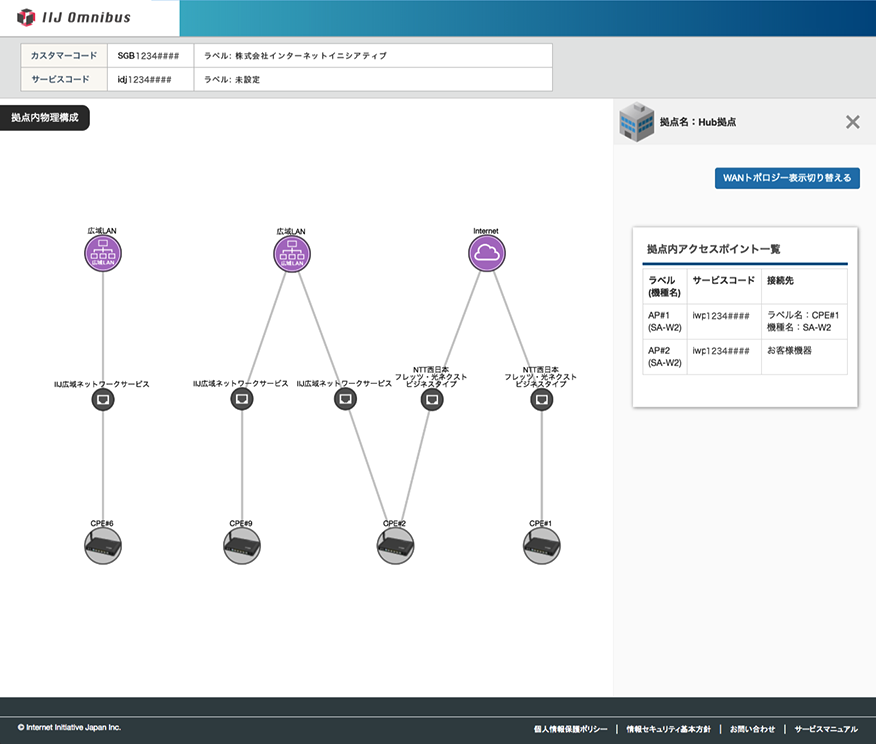Click the 広域LAN node linked to CPE#9

[x=292, y=253]
